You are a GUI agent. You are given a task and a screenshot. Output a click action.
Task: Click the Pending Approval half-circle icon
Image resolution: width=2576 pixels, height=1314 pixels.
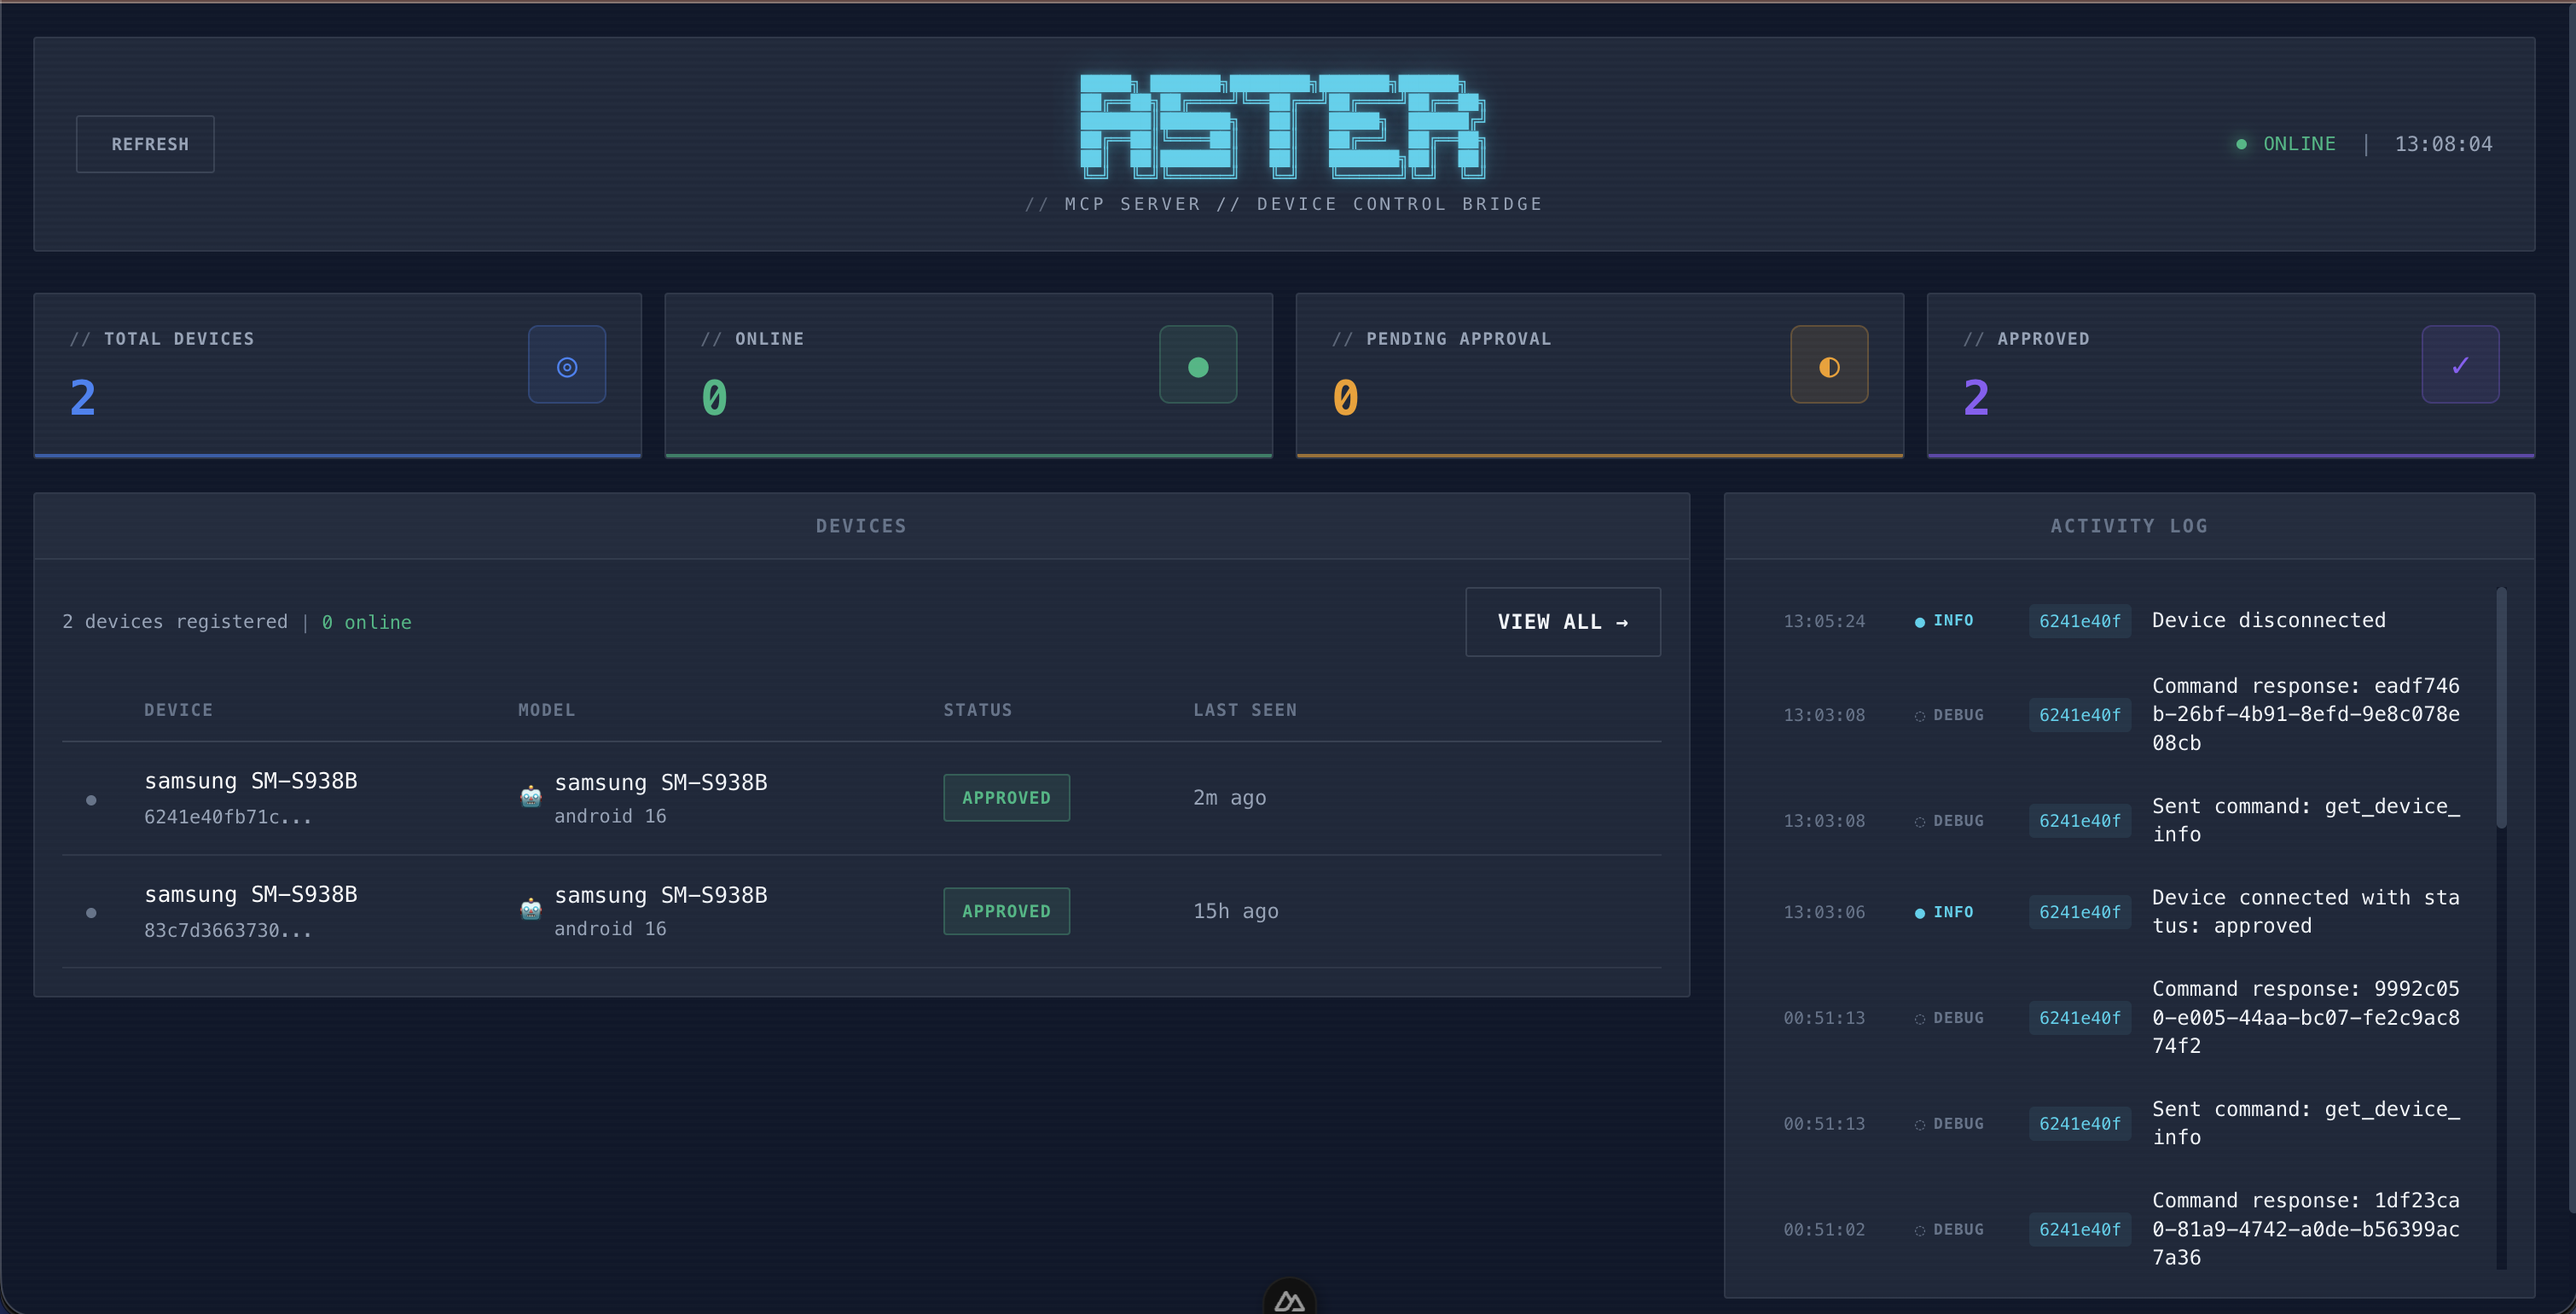[x=1829, y=366]
